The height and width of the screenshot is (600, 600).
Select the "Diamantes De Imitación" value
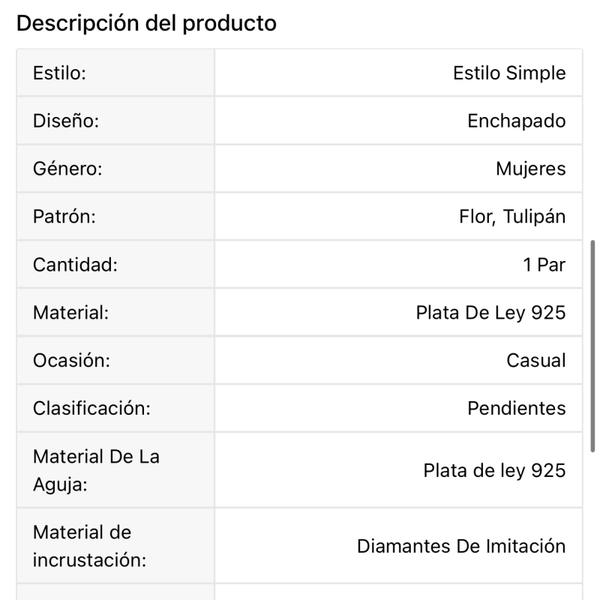461,546
